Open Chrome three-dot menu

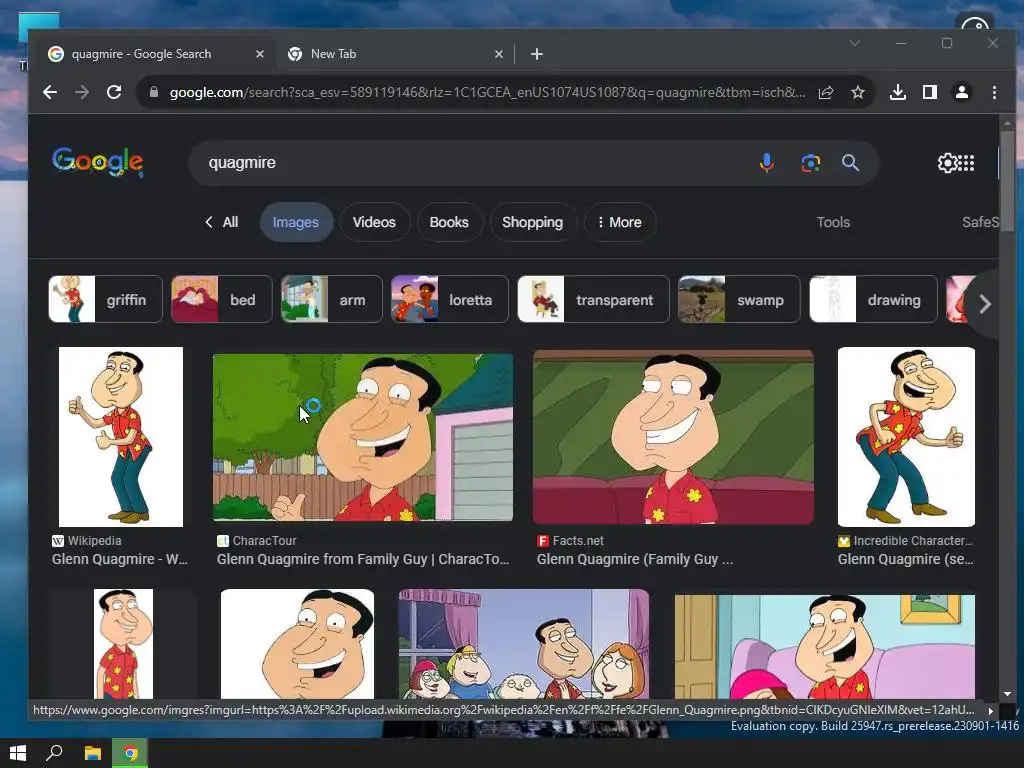pyautogui.click(x=994, y=92)
